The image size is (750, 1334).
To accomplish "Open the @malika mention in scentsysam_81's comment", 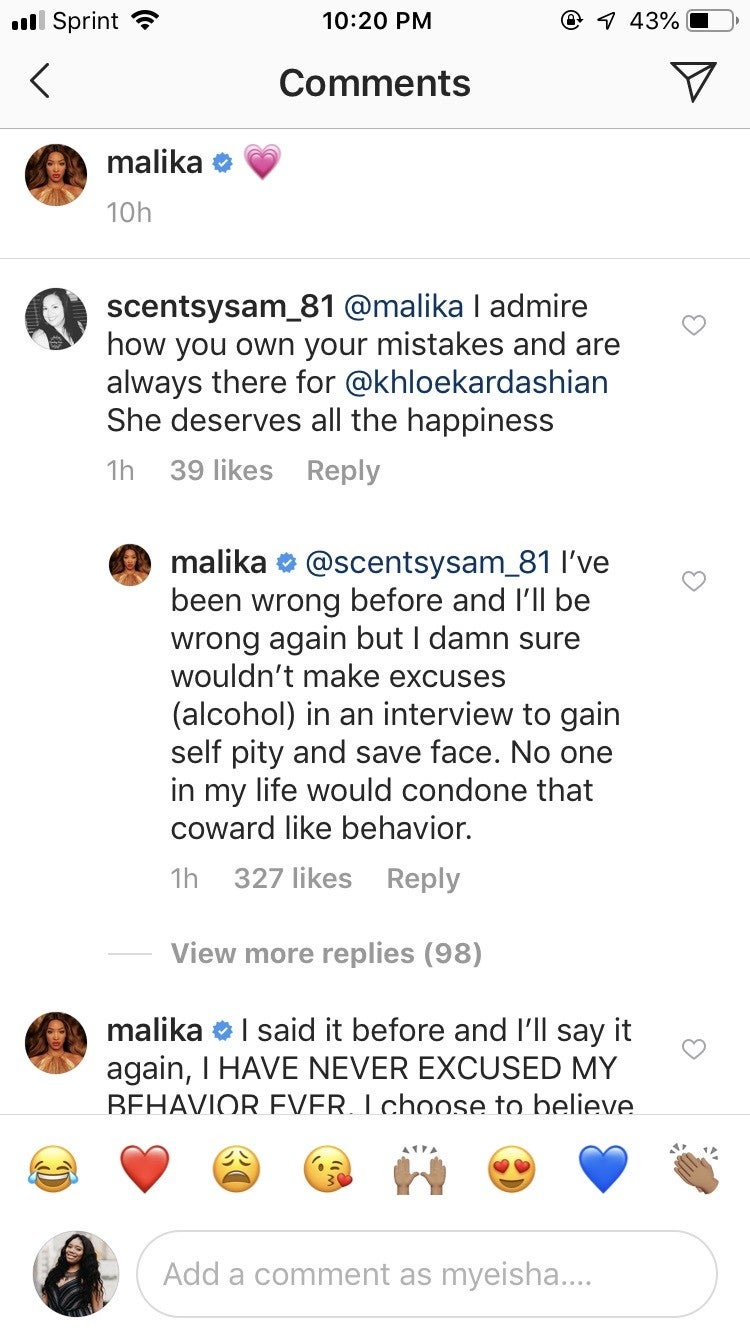I will coord(403,306).
